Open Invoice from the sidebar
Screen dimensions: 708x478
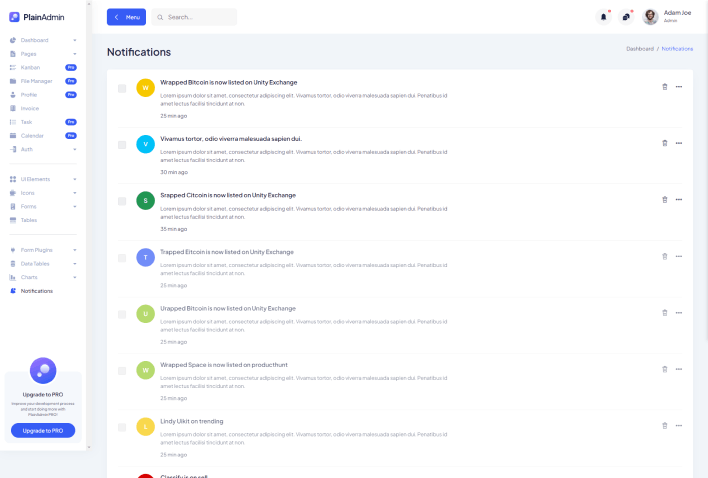coord(30,108)
